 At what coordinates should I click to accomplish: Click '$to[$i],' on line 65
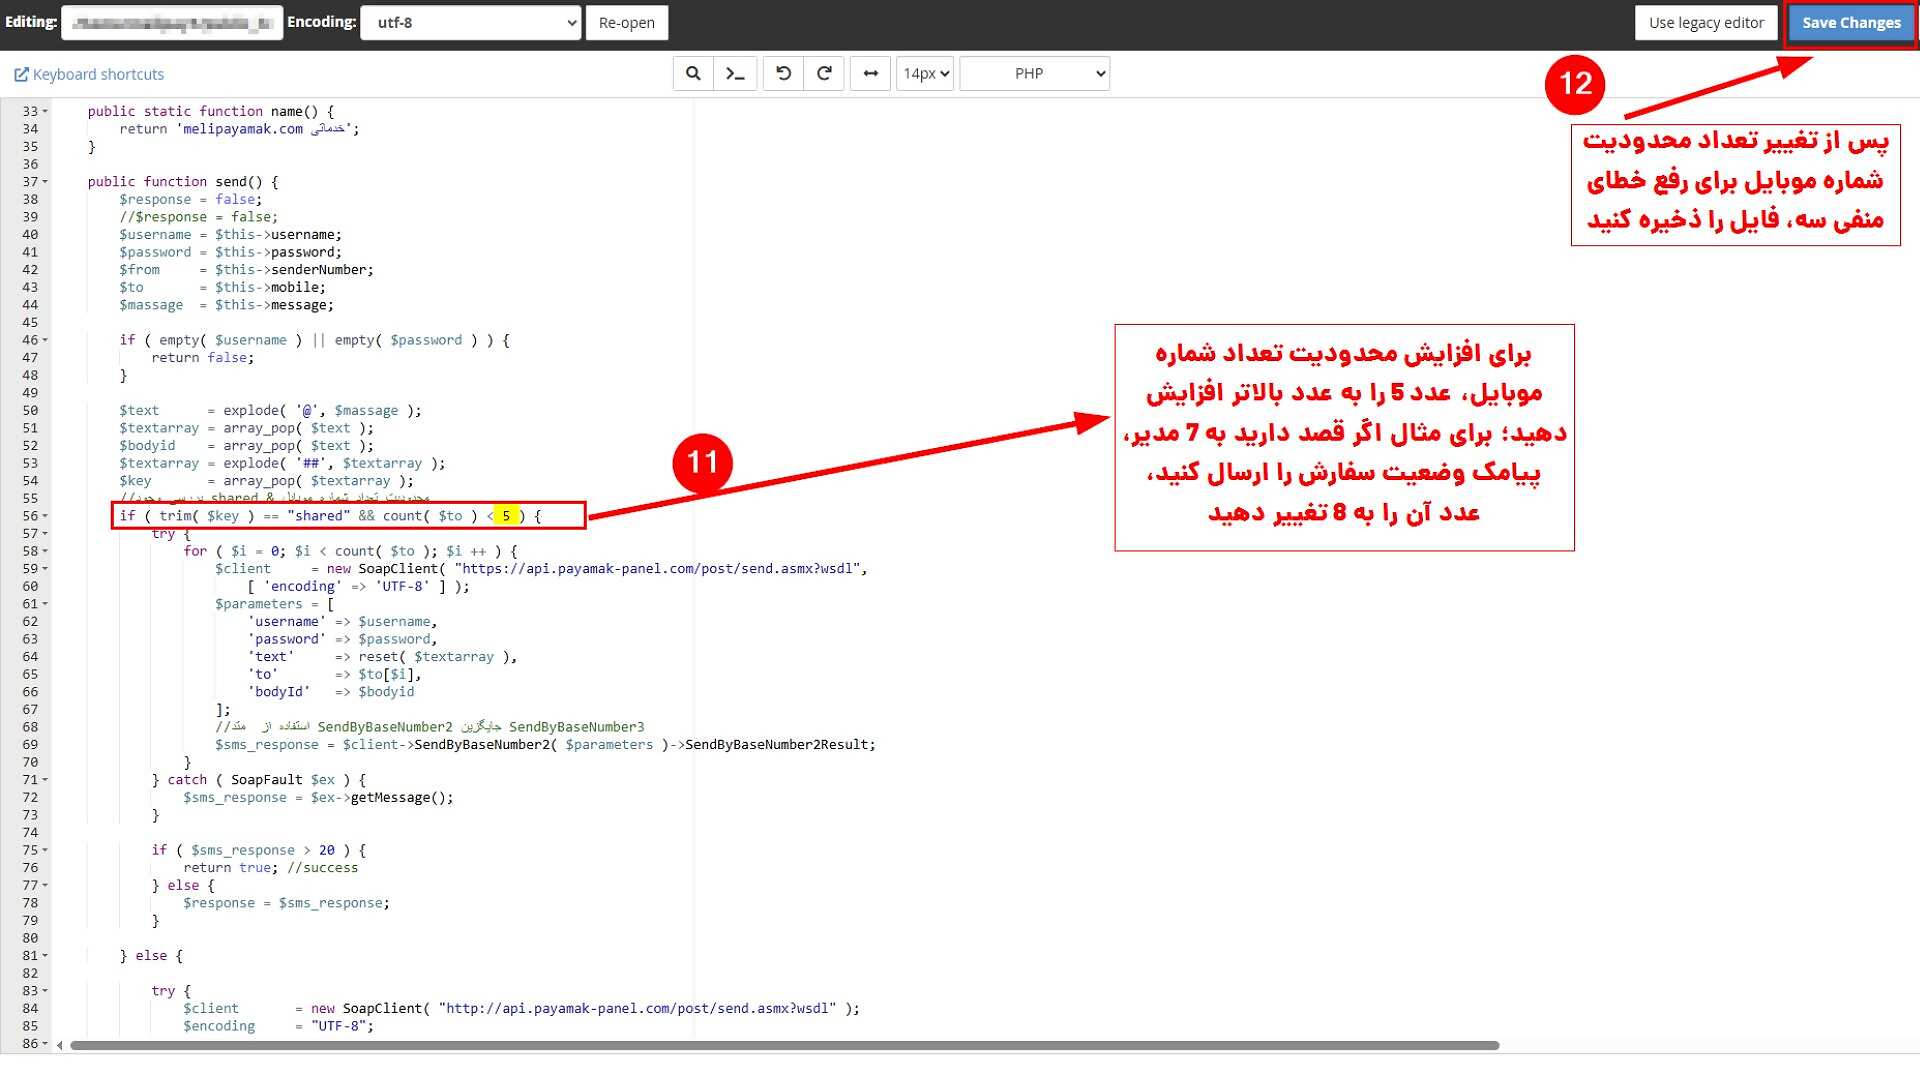point(391,675)
